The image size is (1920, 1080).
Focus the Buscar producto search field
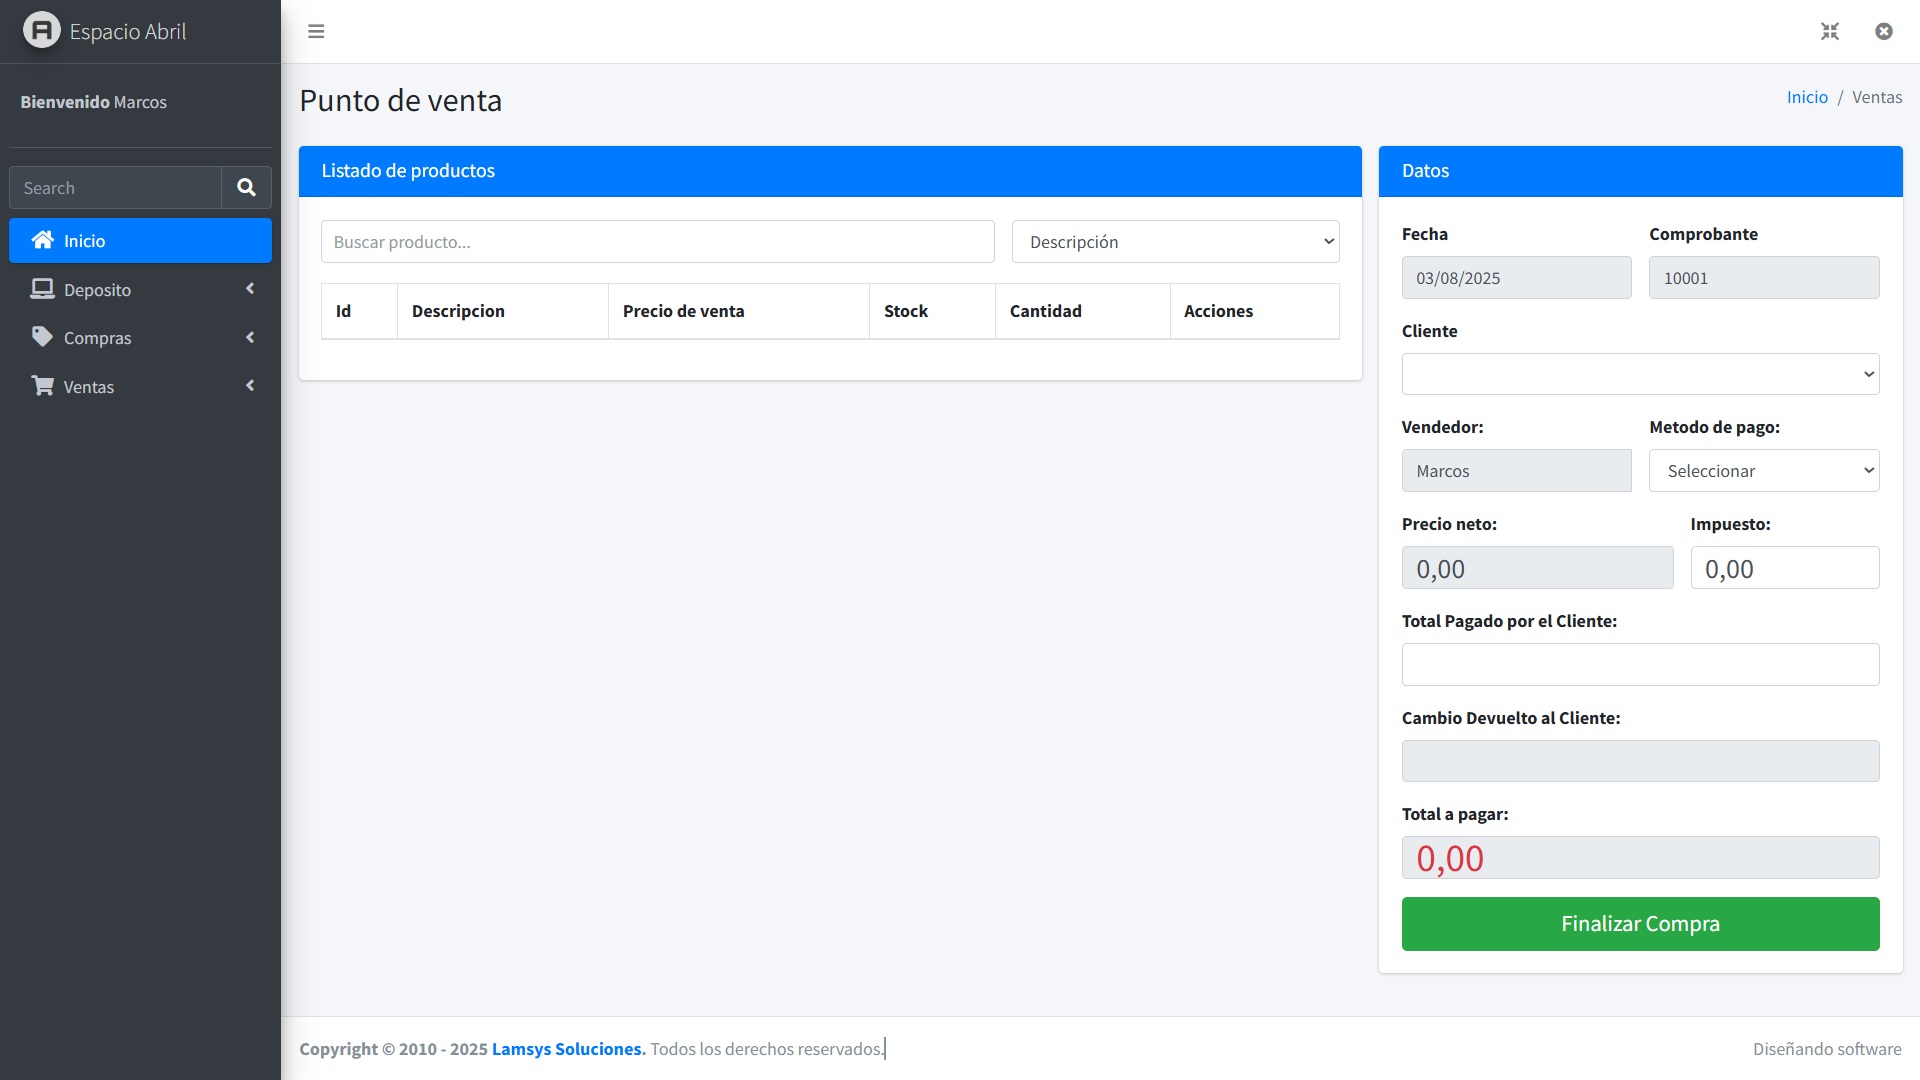tap(657, 242)
